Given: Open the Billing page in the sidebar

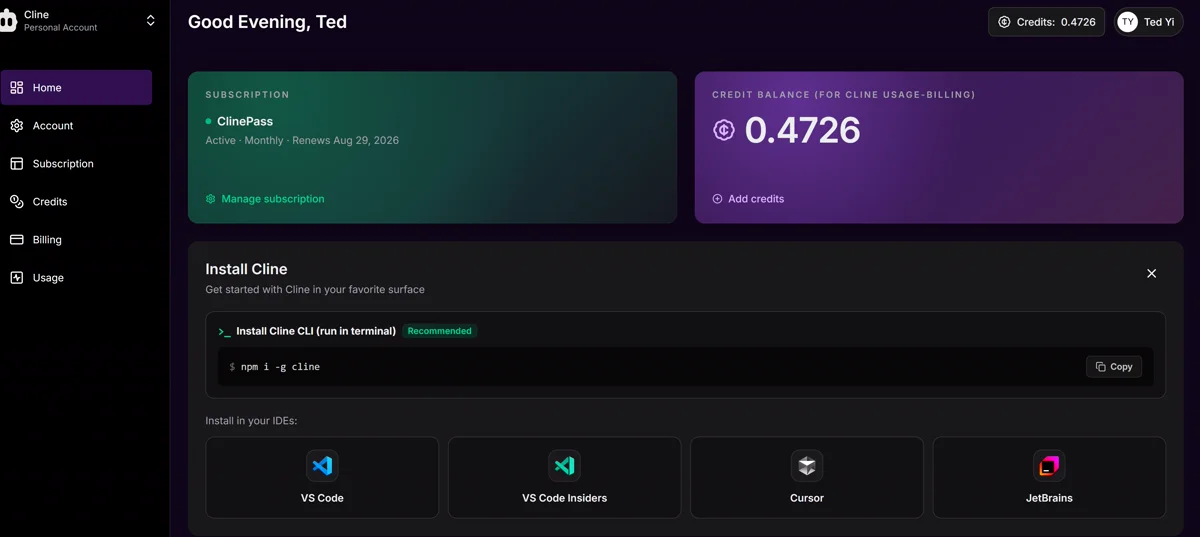Looking at the screenshot, I should [x=76, y=239].
